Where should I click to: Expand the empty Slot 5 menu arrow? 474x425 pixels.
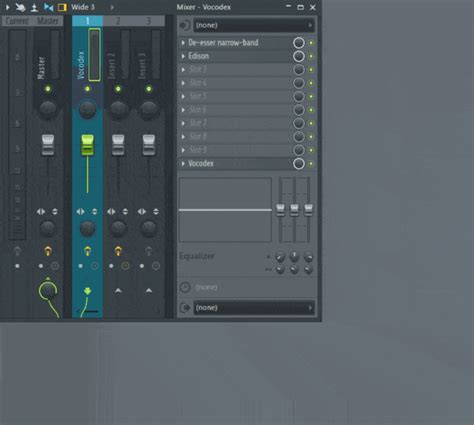pyautogui.click(x=183, y=96)
